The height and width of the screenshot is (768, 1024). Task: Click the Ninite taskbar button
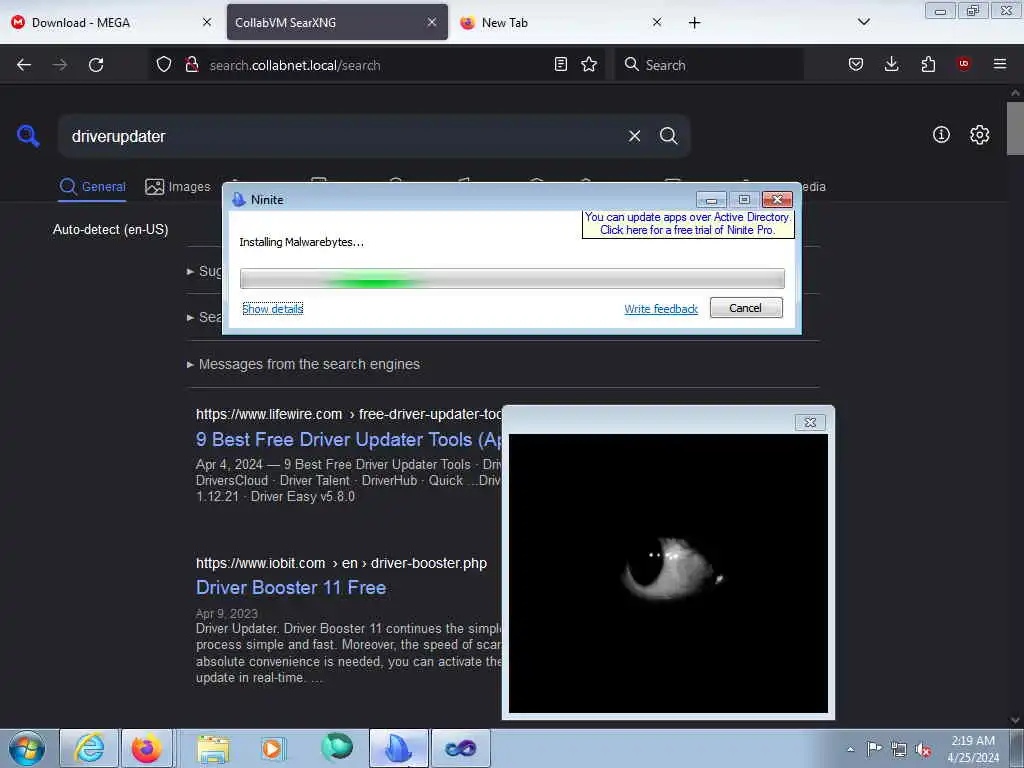398,748
